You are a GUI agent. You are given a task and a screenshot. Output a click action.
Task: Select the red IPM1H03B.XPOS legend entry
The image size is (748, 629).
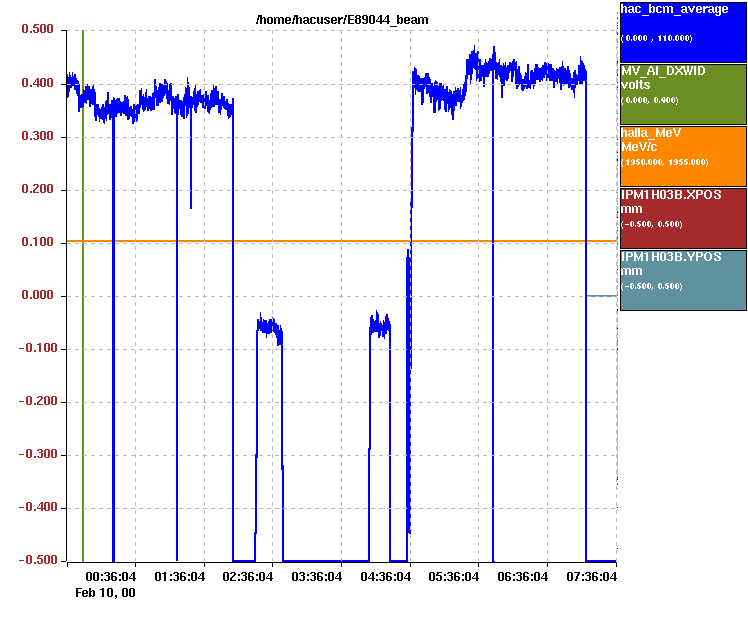(x=683, y=217)
